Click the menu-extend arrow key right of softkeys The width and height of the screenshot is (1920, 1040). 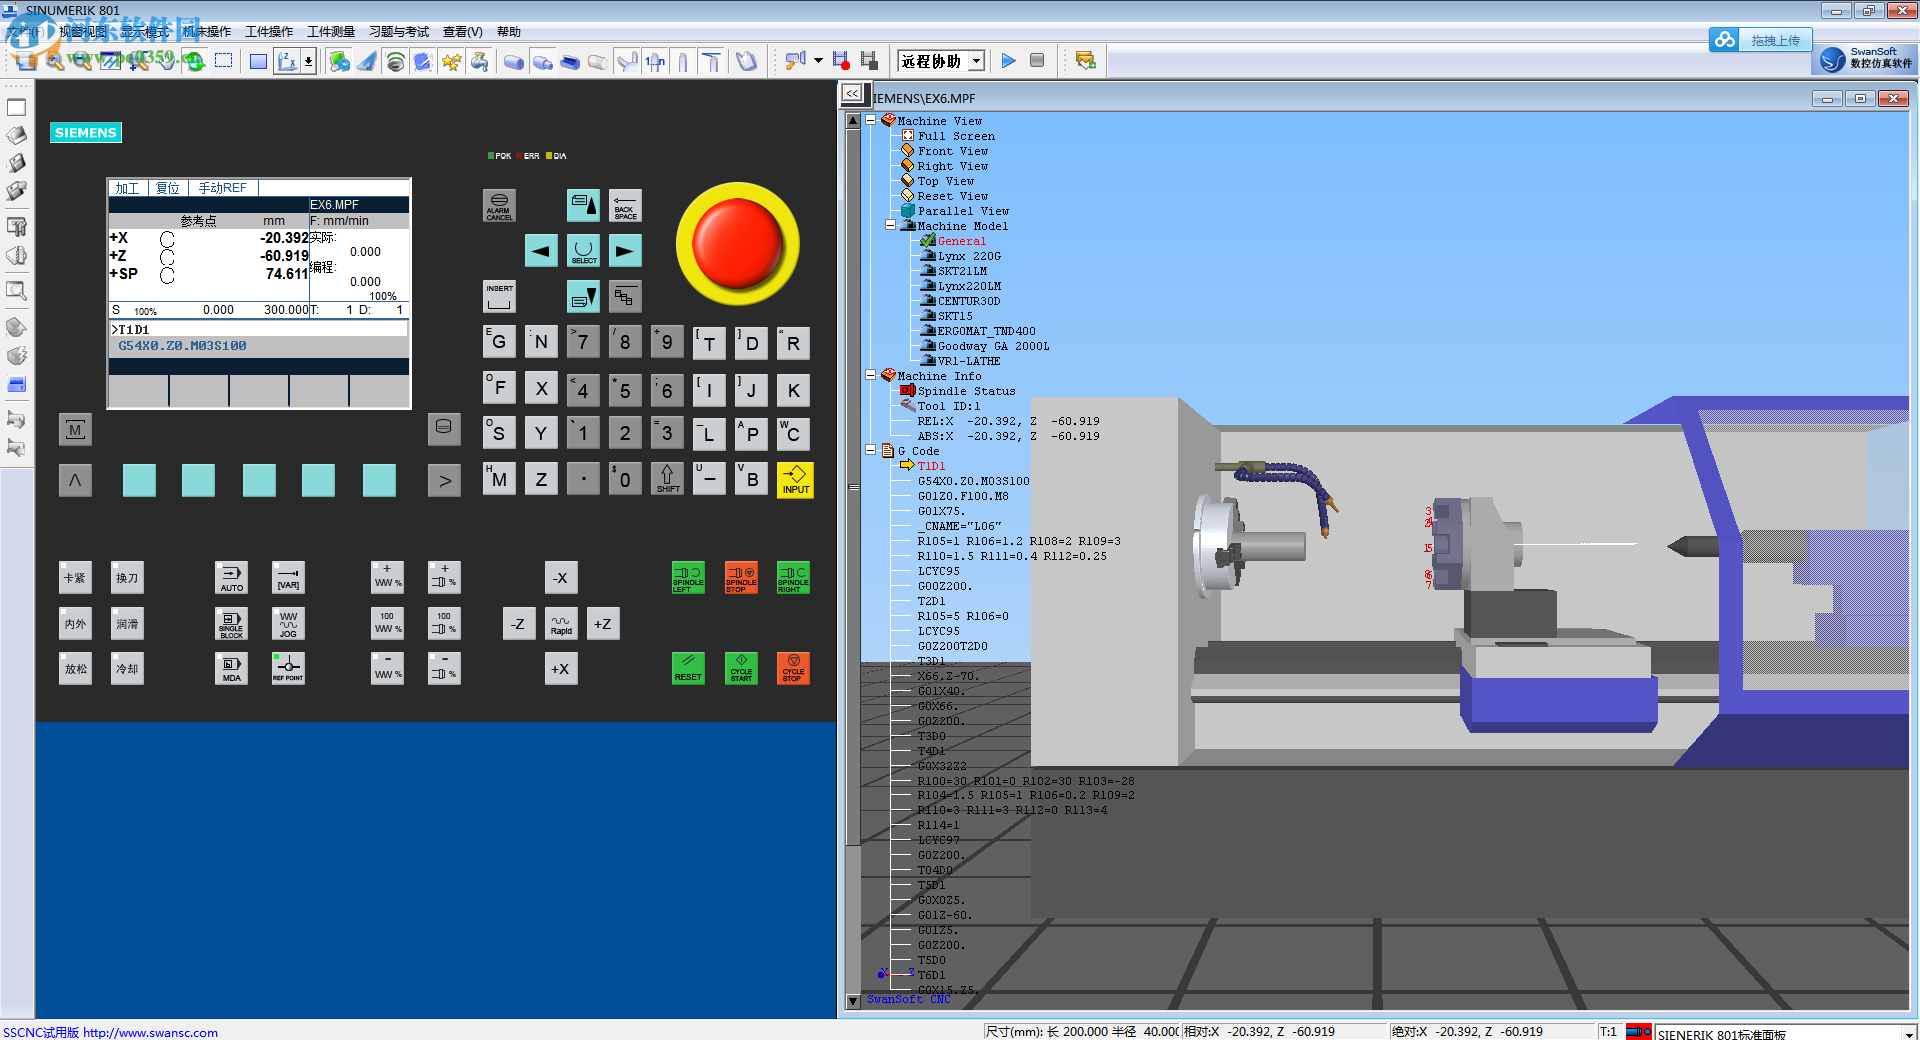point(444,481)
